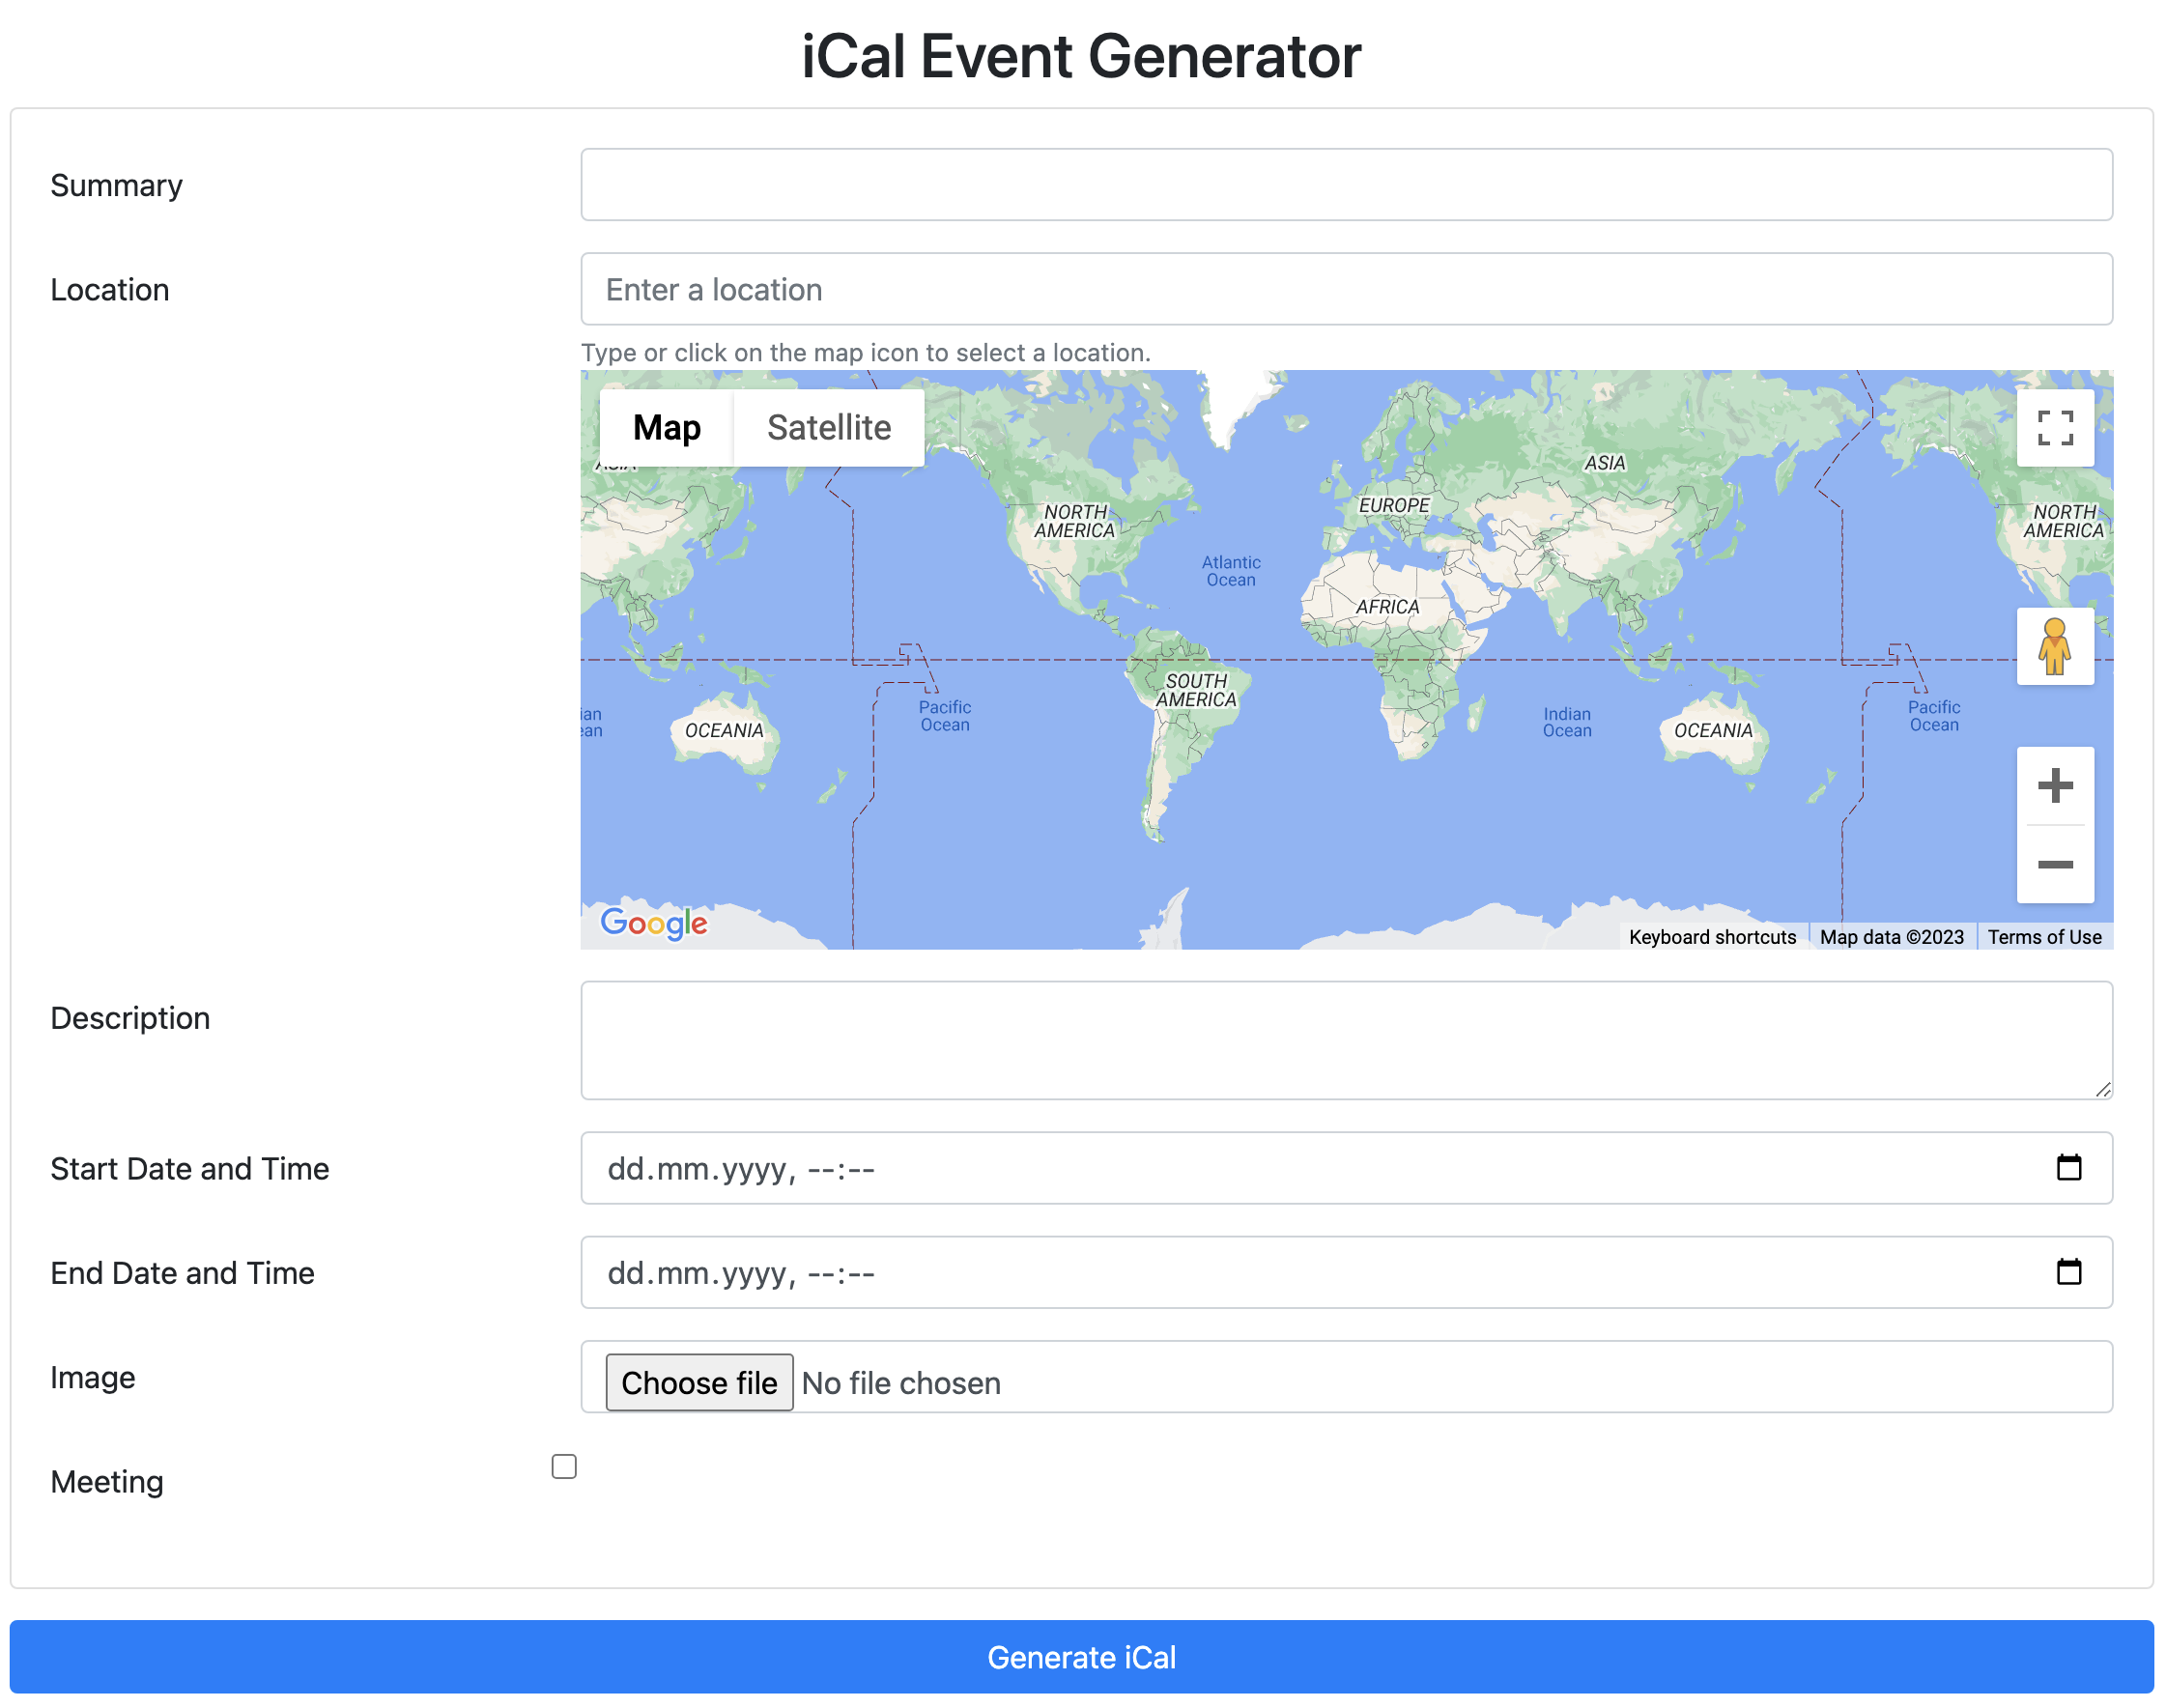This screenshot has width=2166, height=1708.
Task: Switch the map to Satellite view
Action: (x=829, y=427)
